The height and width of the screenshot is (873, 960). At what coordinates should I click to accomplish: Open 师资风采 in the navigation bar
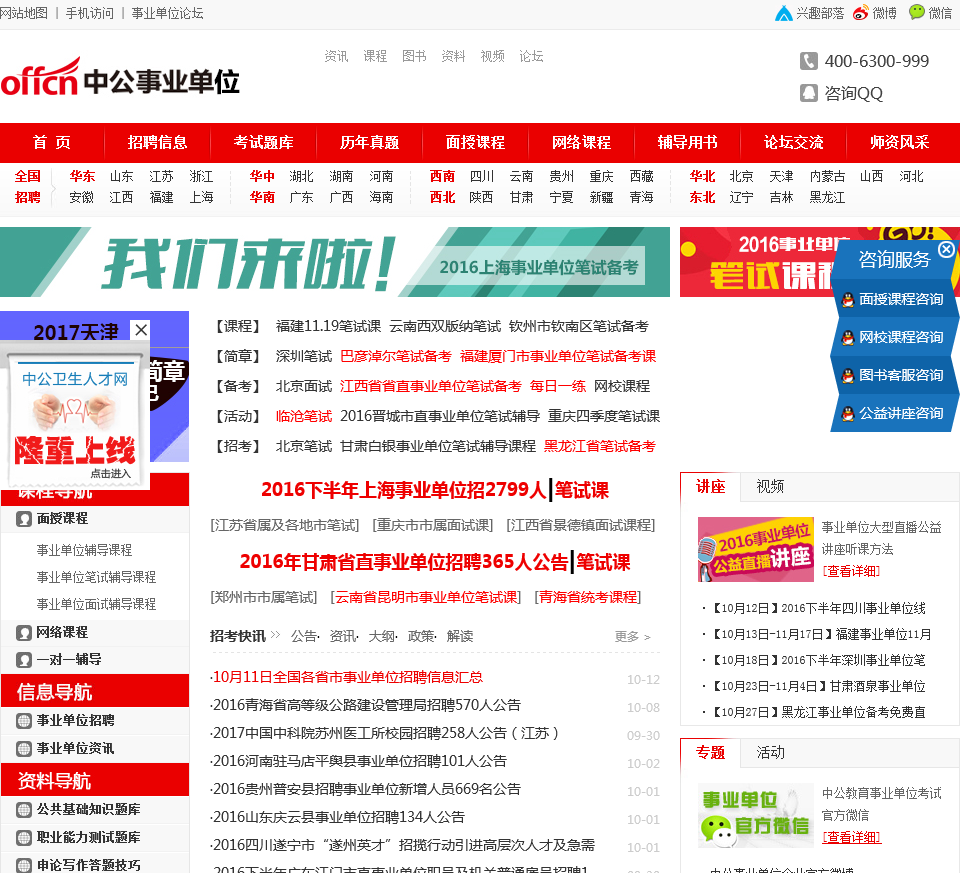(899, 143)
